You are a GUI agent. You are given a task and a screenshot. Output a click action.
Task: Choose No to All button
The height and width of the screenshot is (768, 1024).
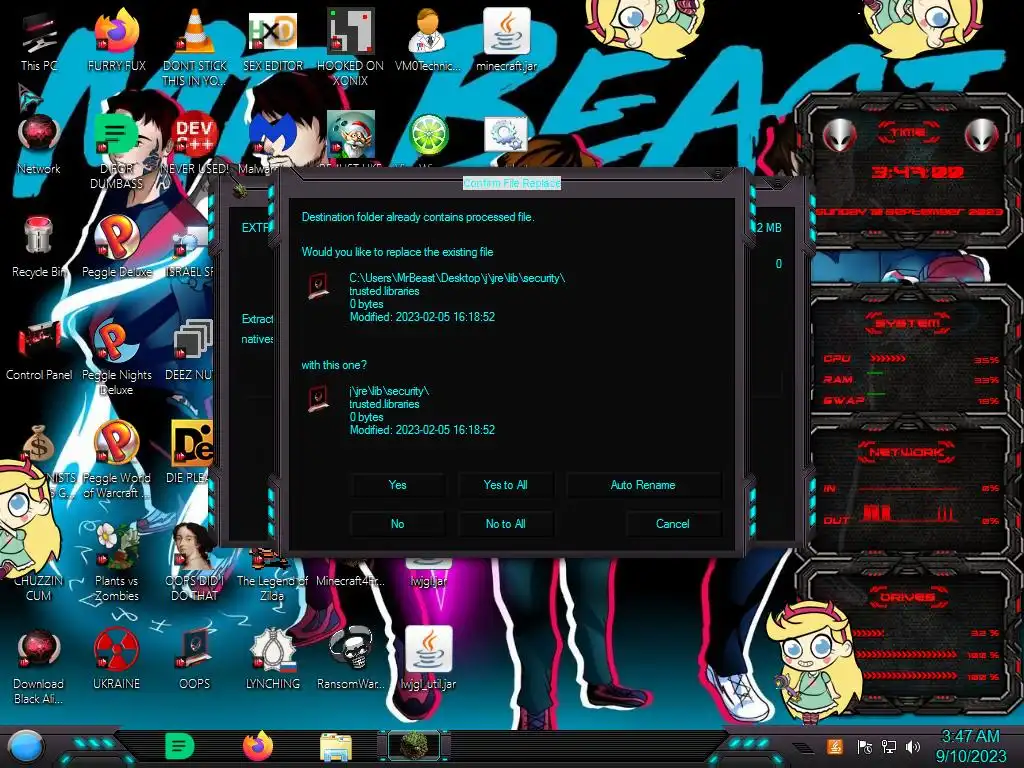click(505, 524)
